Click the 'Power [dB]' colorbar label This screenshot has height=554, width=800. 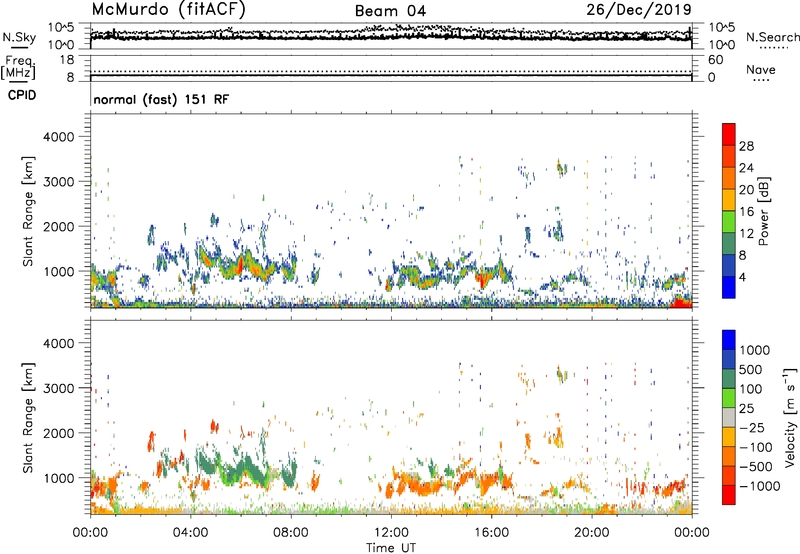coord(763,211)
